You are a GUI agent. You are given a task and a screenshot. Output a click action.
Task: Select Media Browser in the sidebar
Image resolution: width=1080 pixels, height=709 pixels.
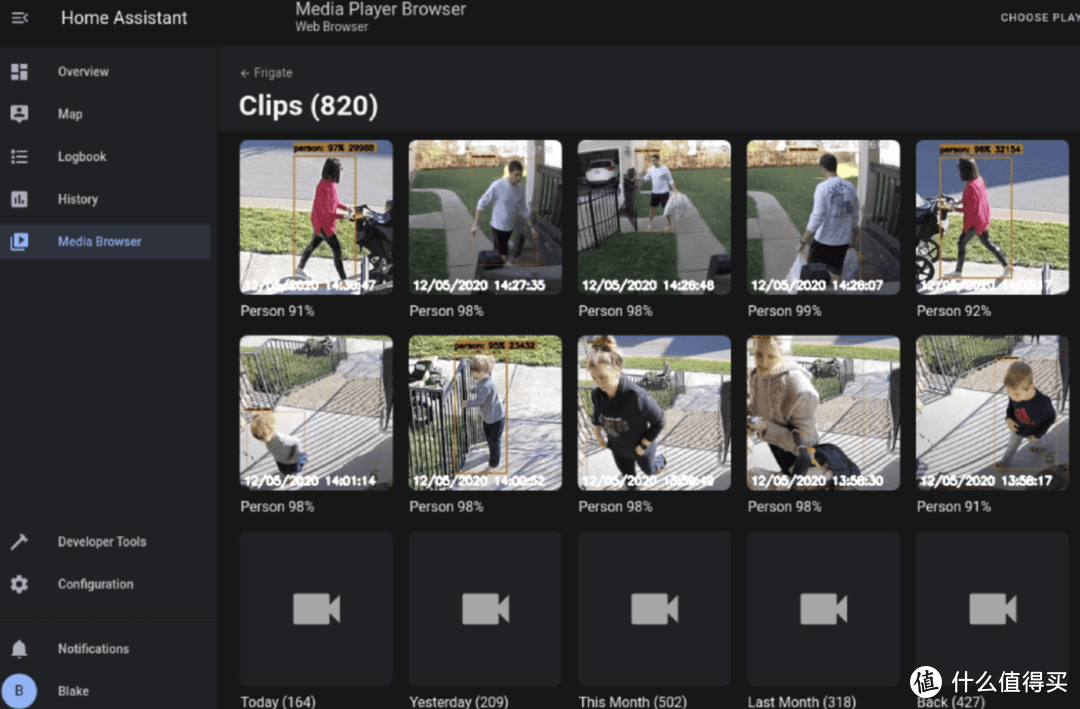click(x=99, y=242)
